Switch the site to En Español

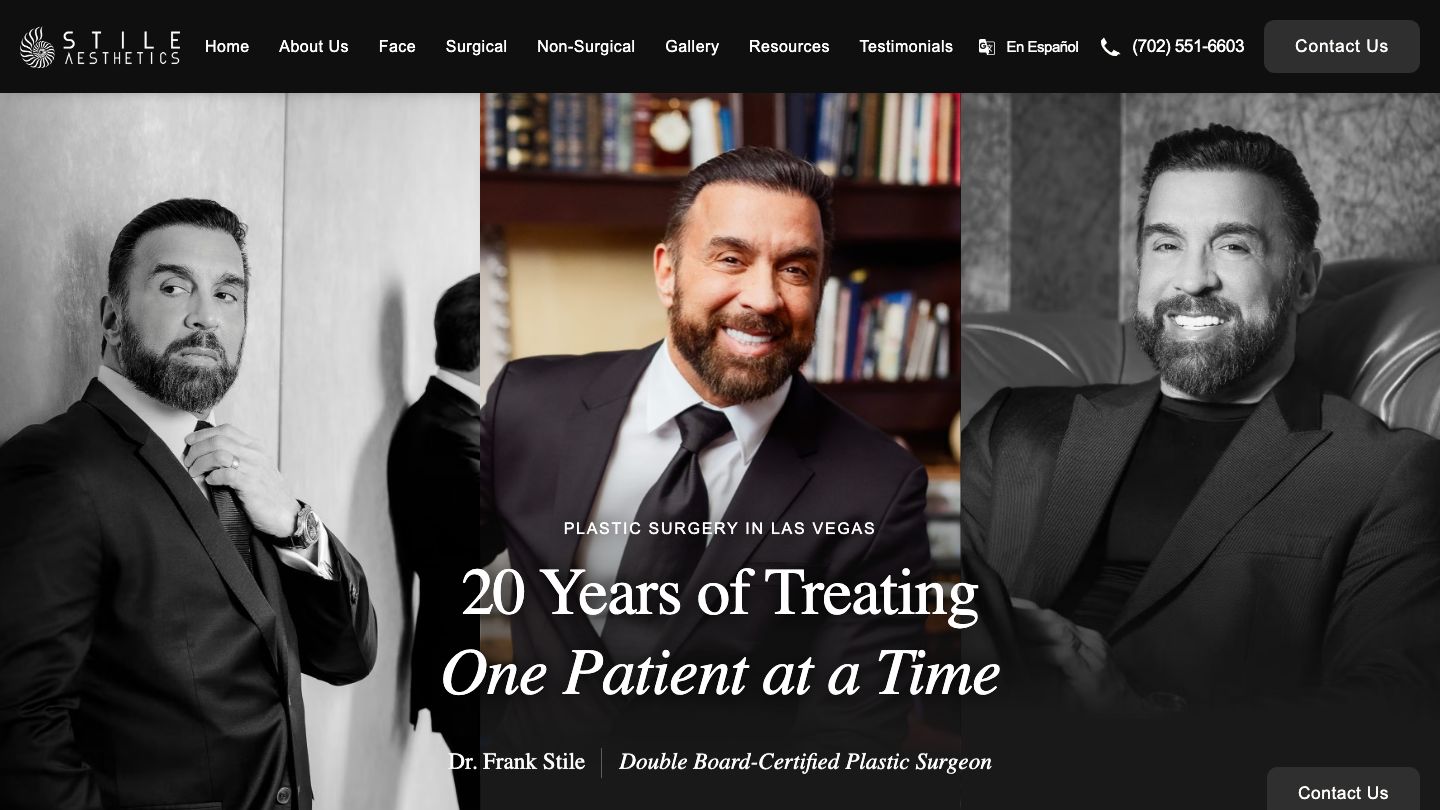[x=1042, y=47]
